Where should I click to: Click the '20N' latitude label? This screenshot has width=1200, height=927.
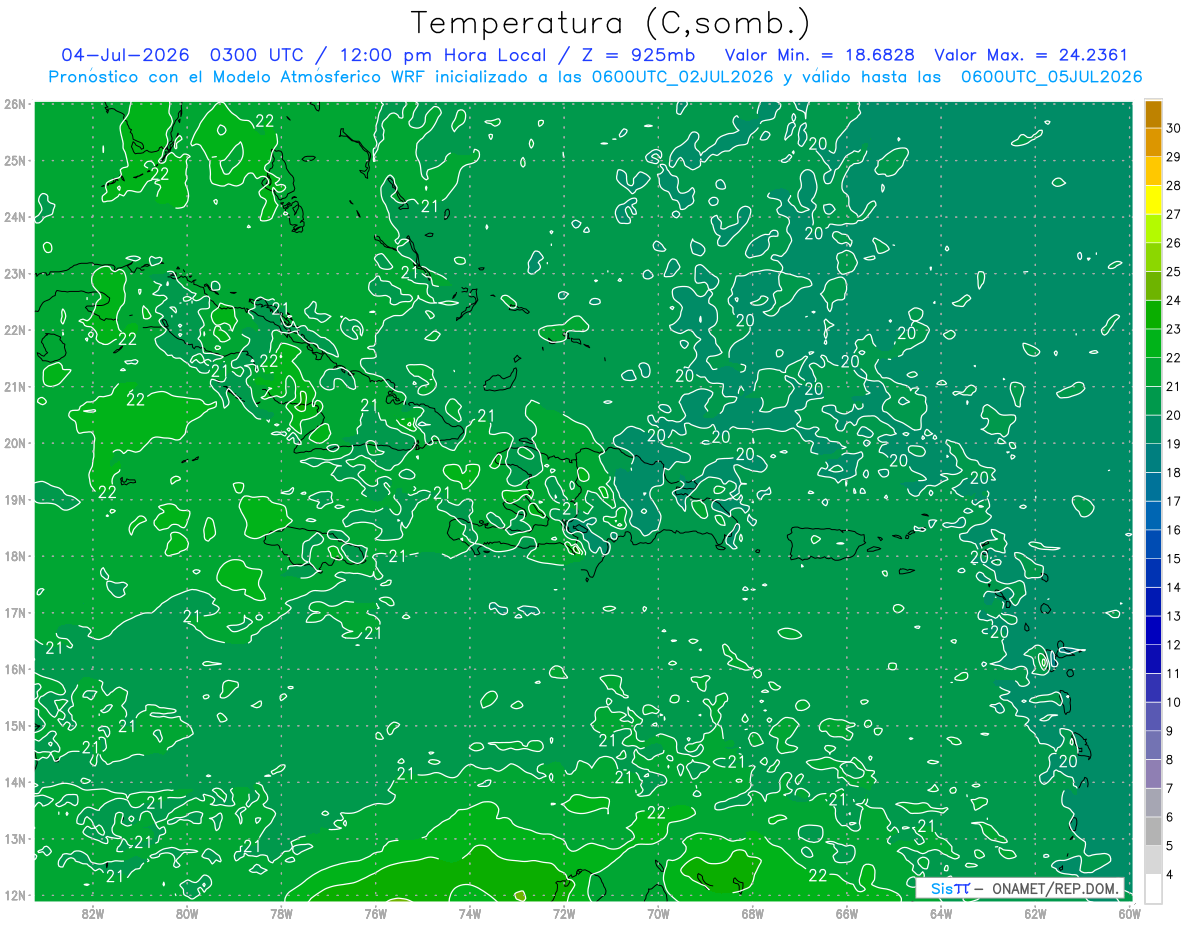point(14,443)
